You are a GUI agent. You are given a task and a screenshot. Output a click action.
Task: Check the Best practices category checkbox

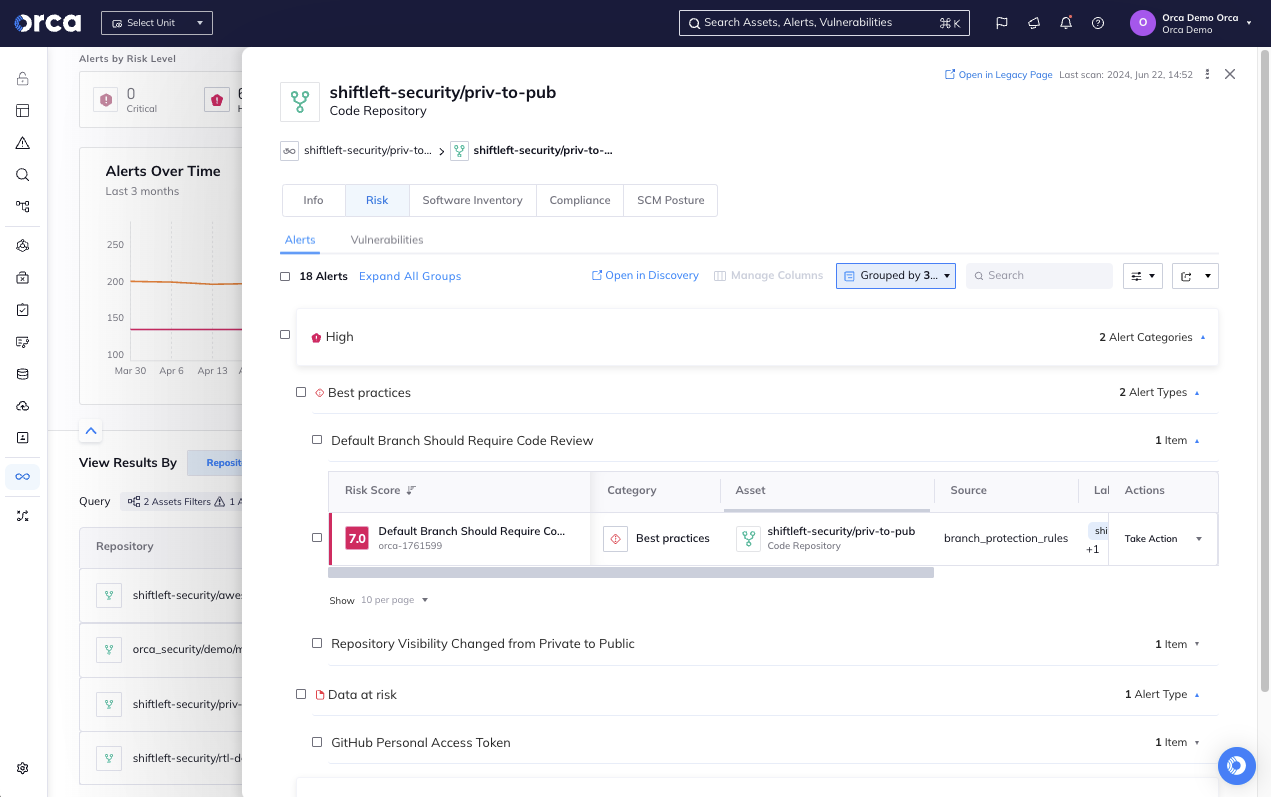301,392
